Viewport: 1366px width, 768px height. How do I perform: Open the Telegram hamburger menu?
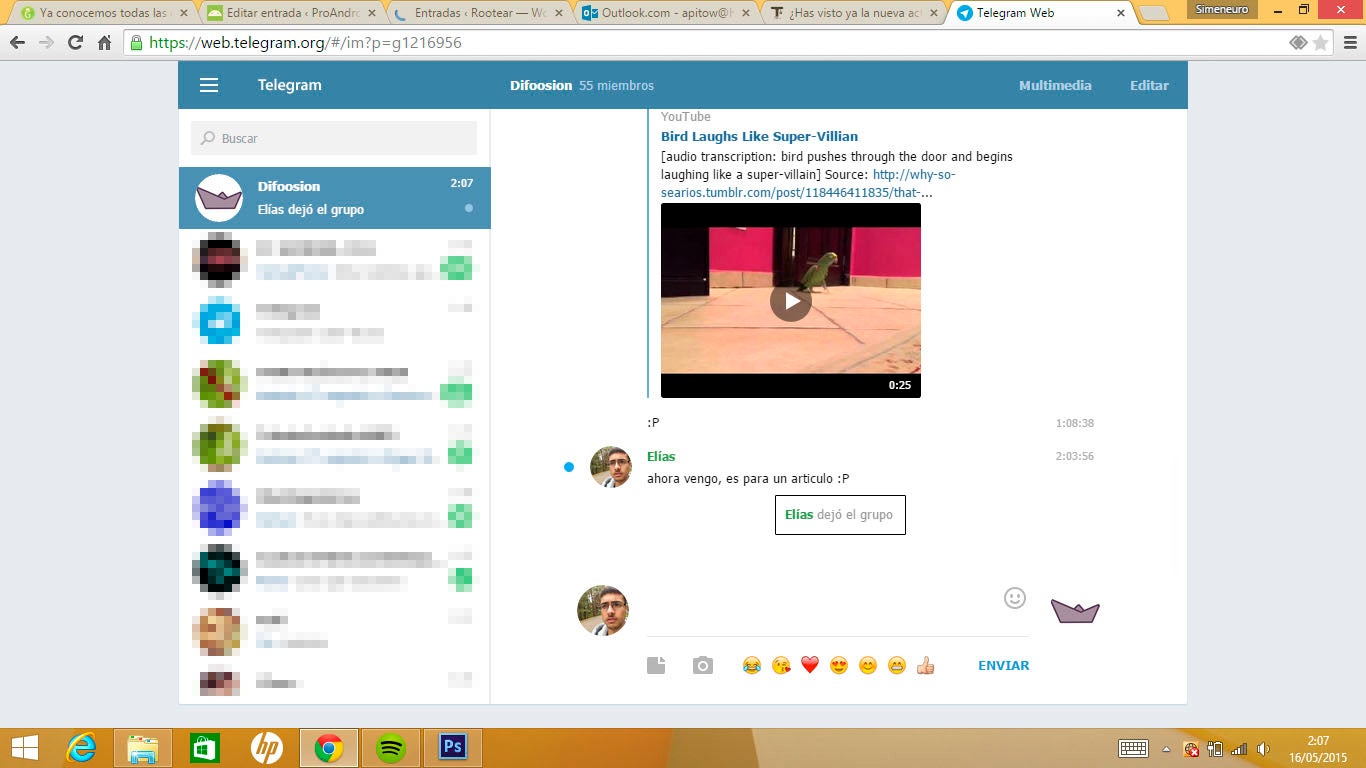pyautogui.click(x=209, y=85)
